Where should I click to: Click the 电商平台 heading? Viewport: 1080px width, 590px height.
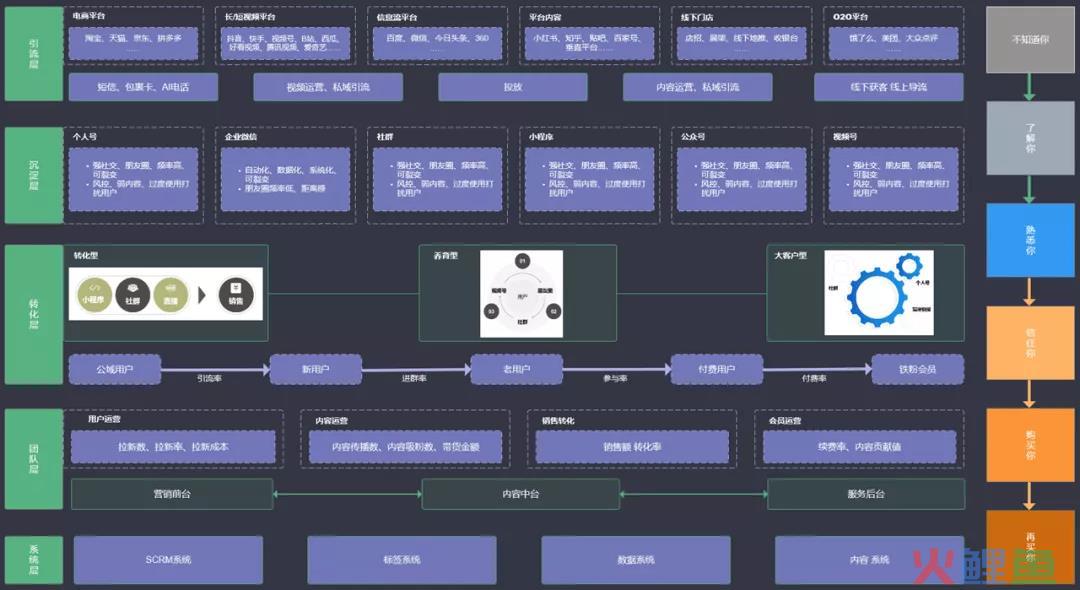click(x=89, y=16)
